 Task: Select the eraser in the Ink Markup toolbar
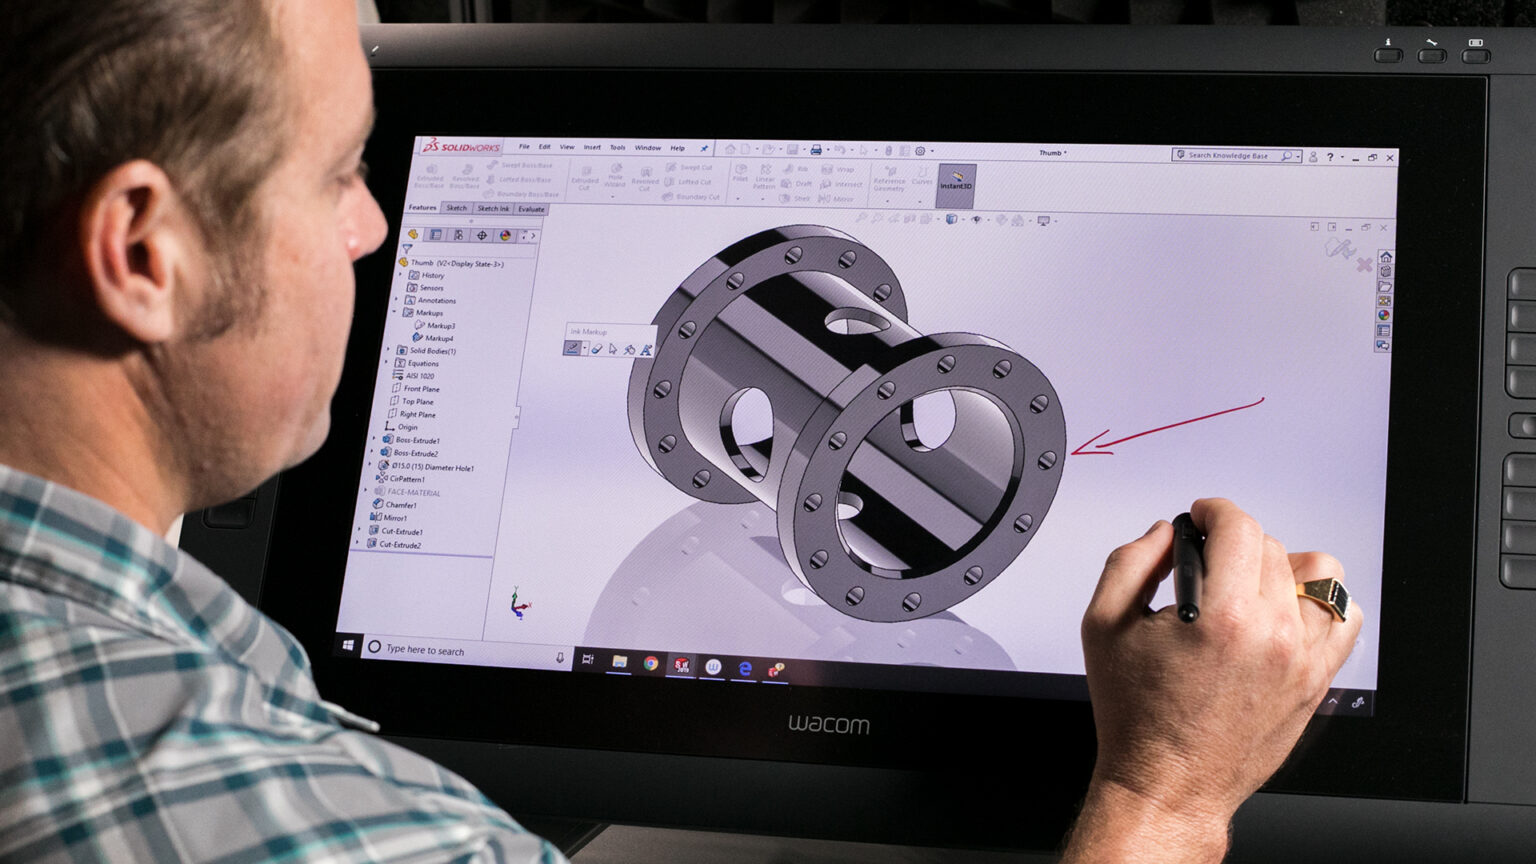pos(597,349)
